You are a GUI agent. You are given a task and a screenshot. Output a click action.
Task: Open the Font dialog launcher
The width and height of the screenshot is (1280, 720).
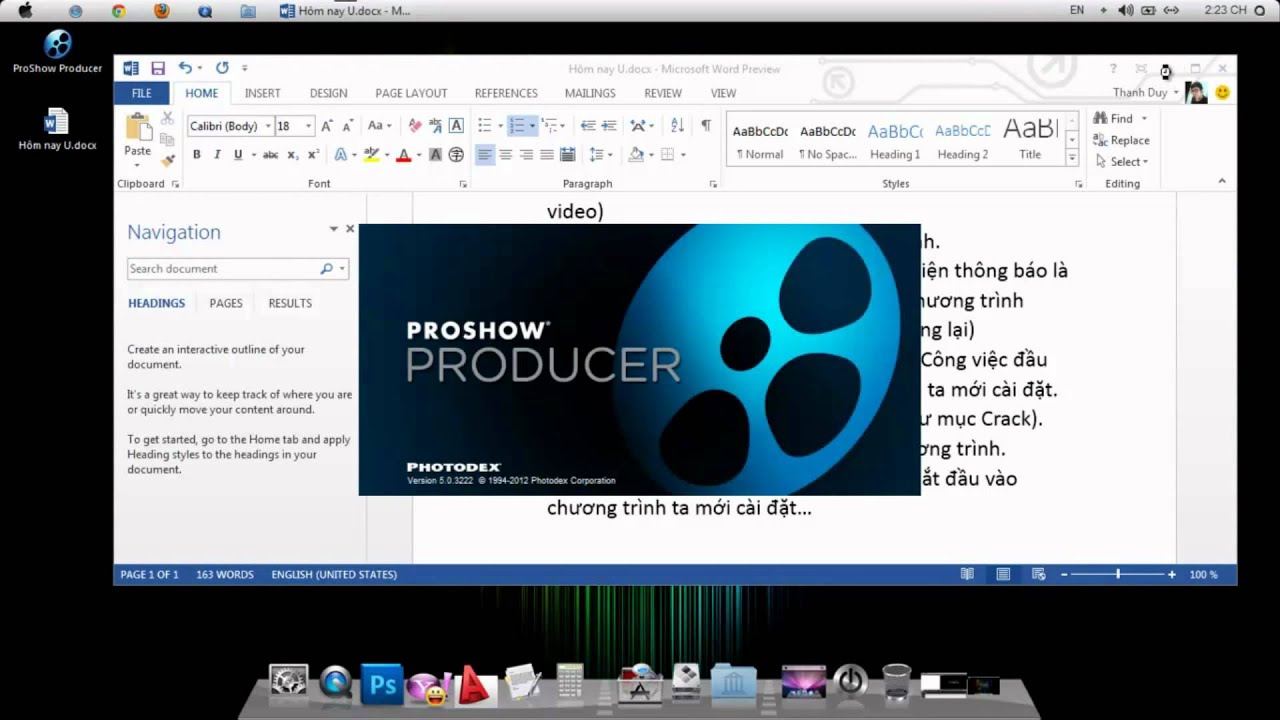point(463,185)
